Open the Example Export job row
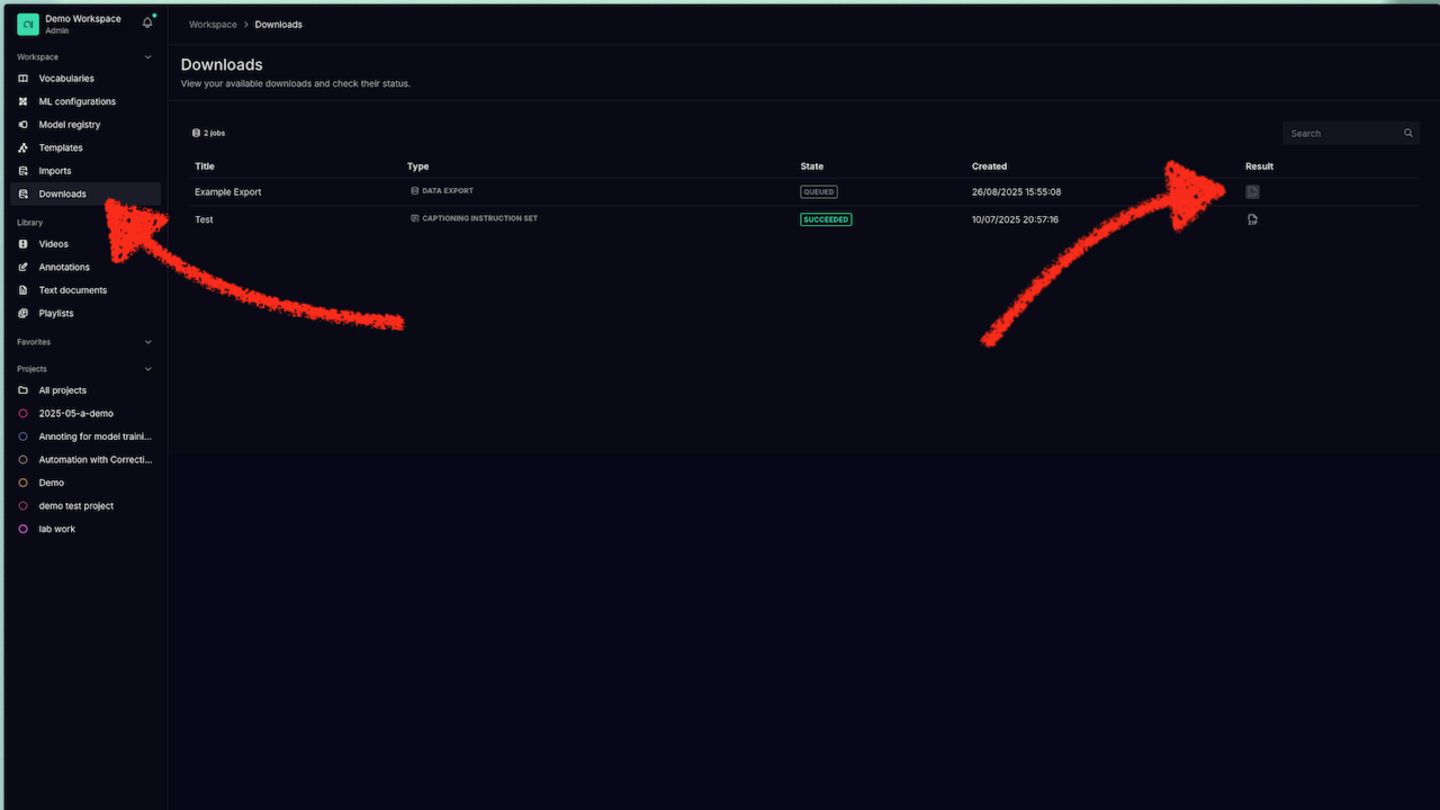 coord(228,192)
